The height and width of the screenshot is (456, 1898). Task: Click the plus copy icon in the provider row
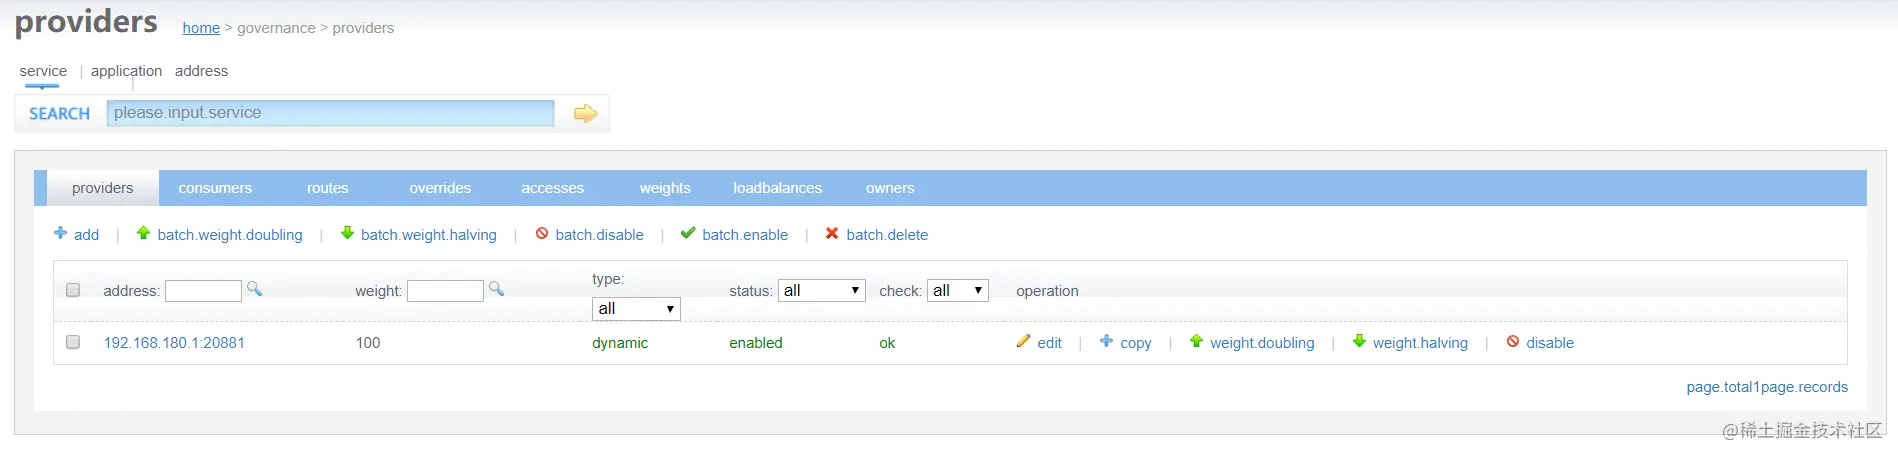point(1106,341)
